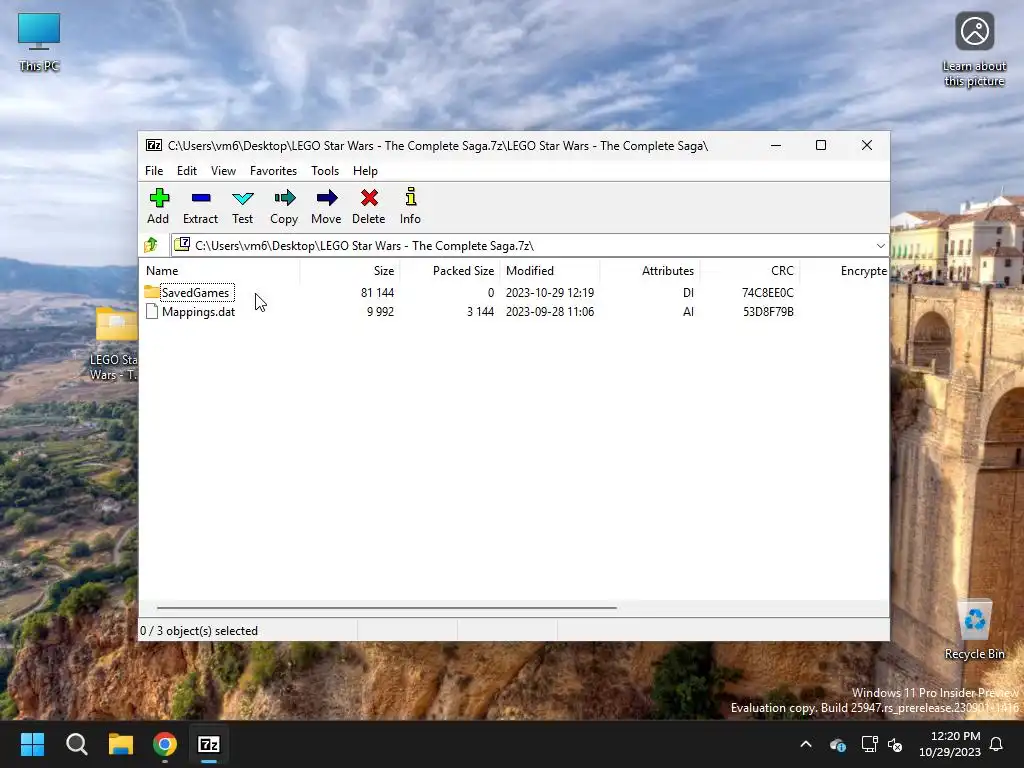Click the AI attribute value
1024x768 pixels.
[688, 312]
